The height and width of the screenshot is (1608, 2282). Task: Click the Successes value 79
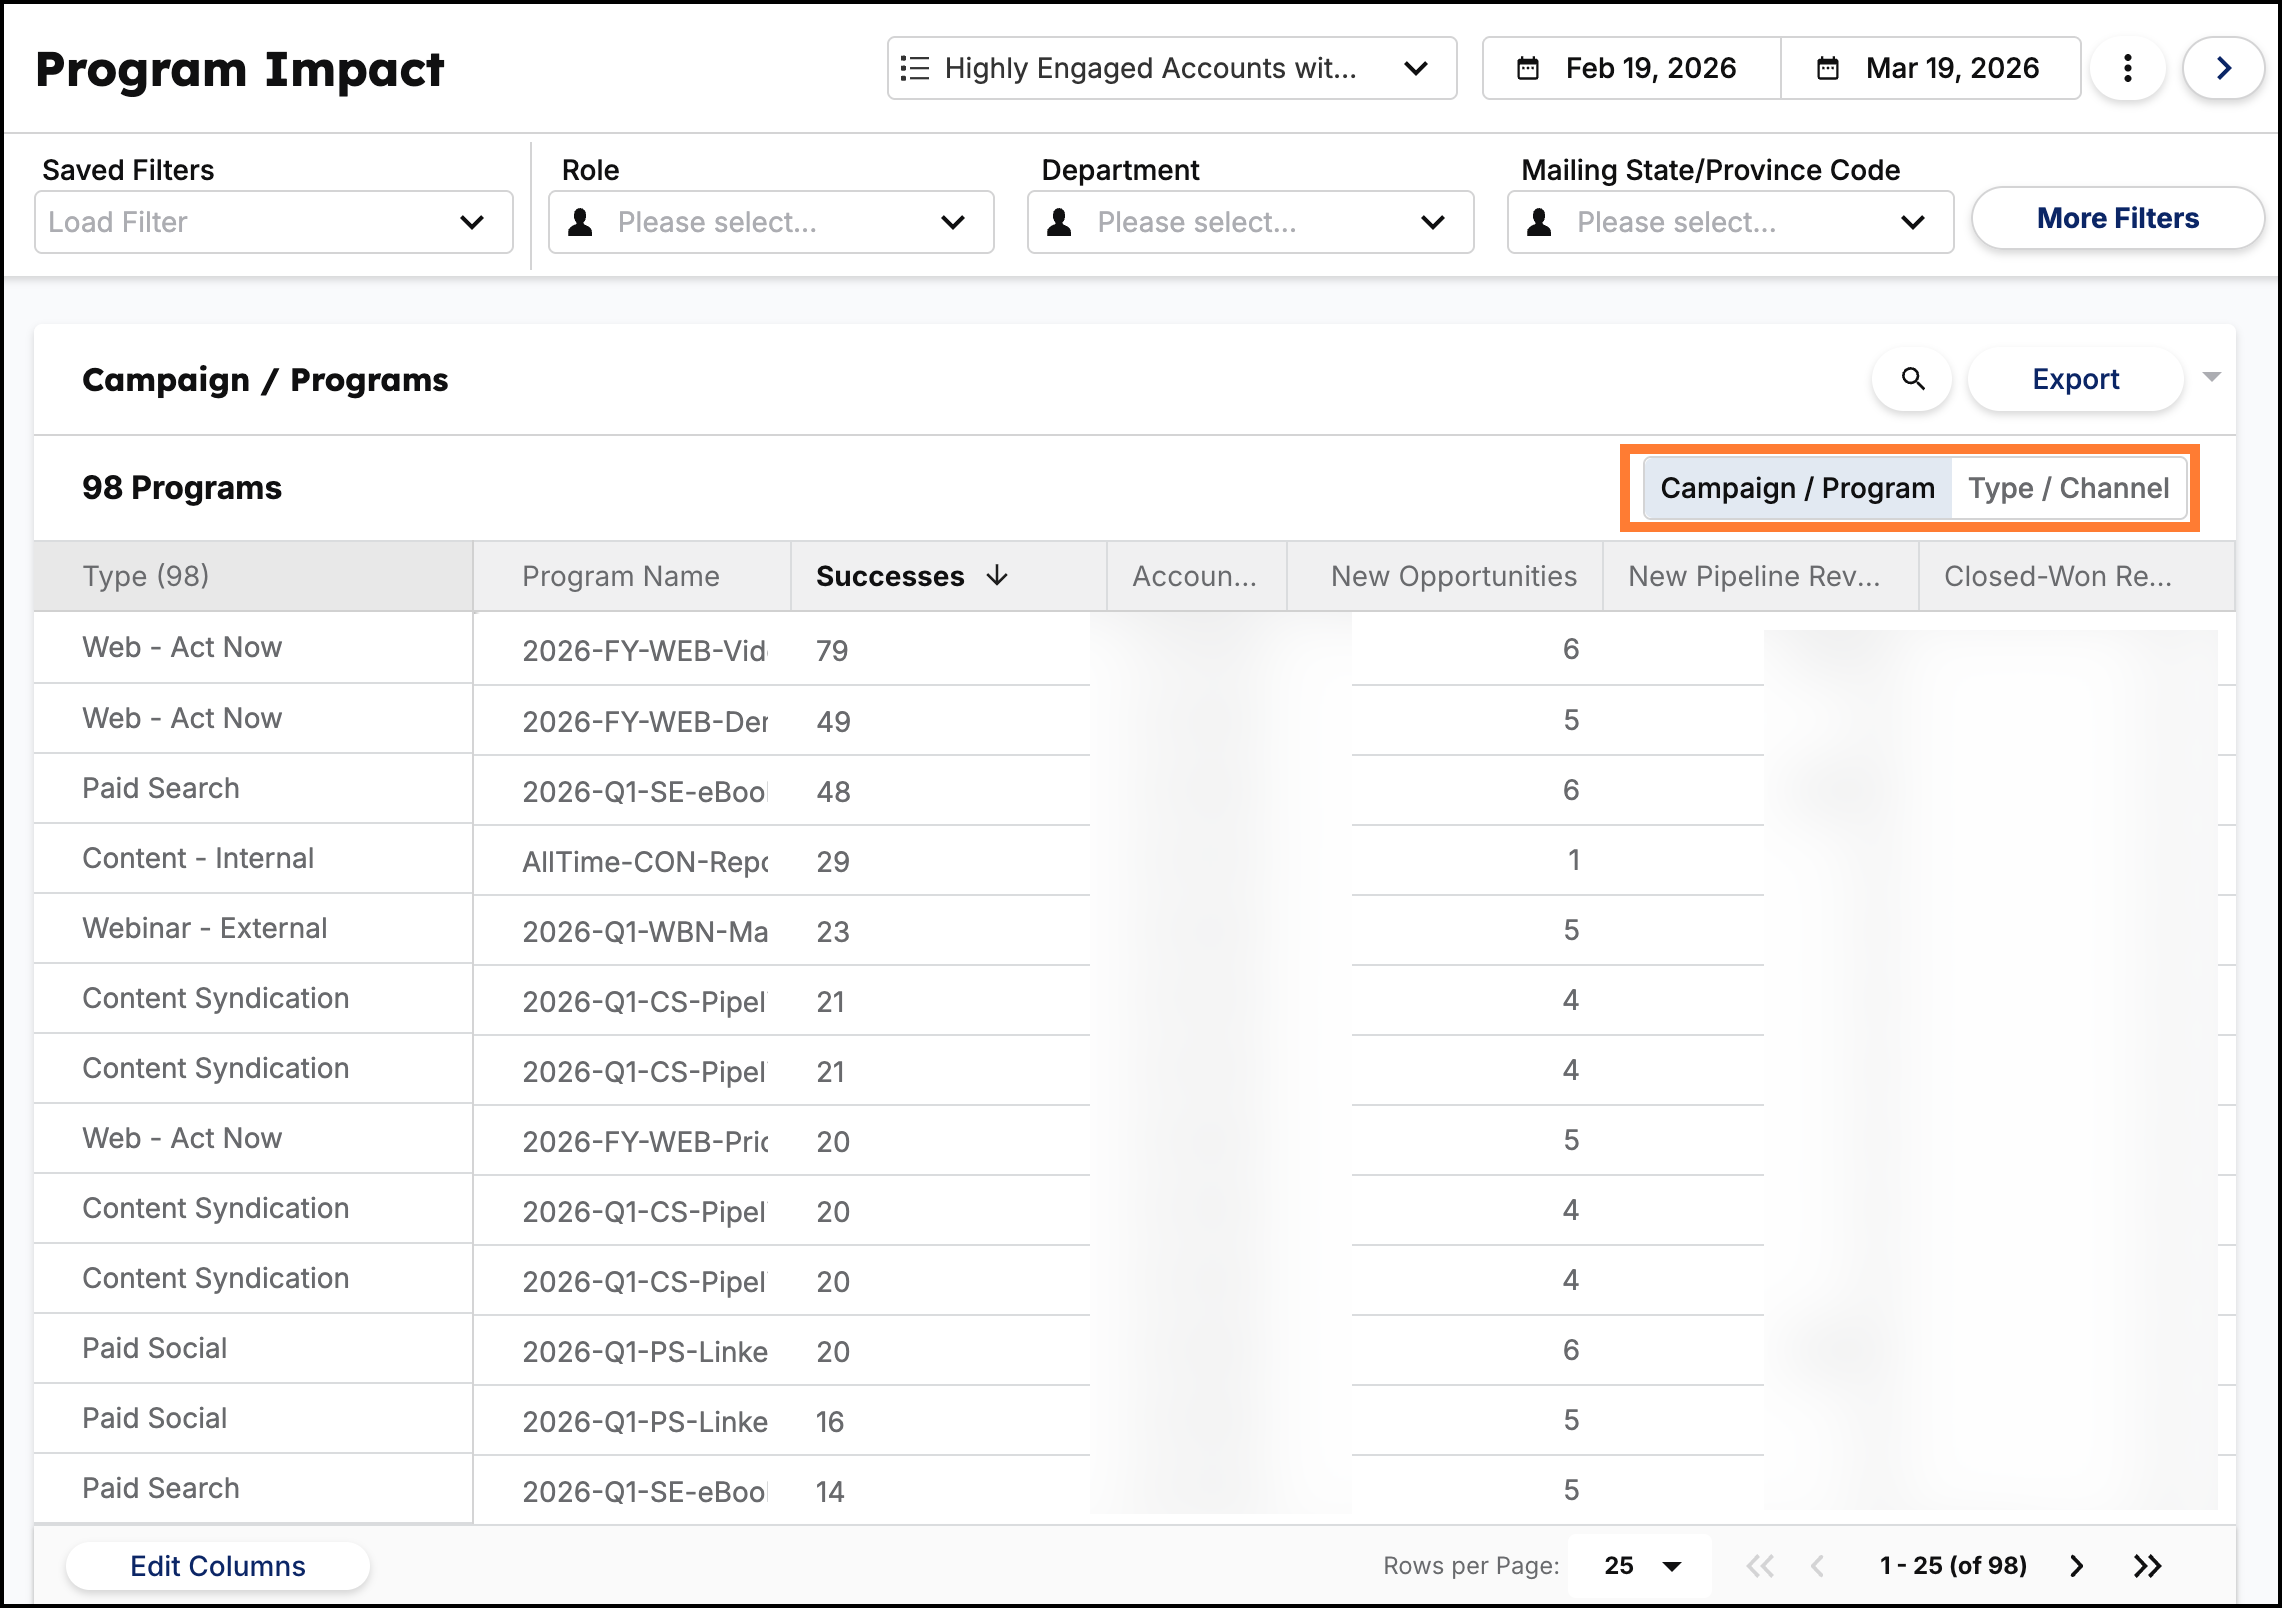coord(832,651)
